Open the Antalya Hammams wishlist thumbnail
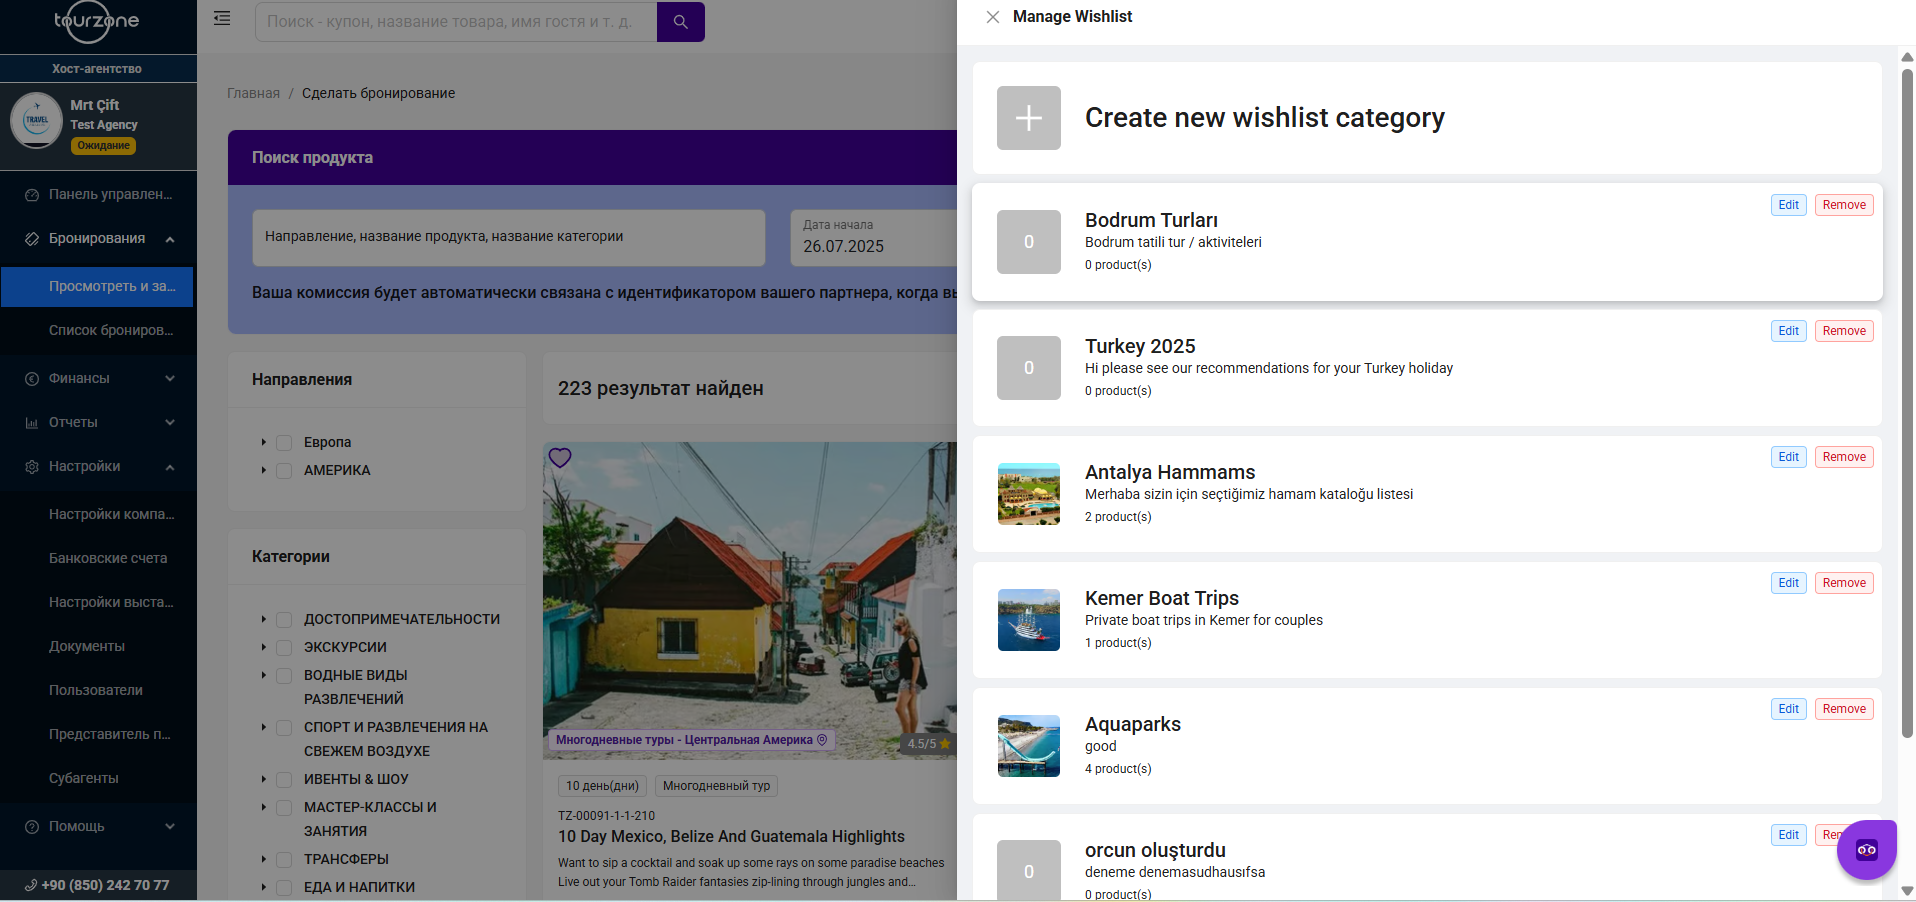The height and width of the screenshot is (902, 1916). coord(1028,494)
